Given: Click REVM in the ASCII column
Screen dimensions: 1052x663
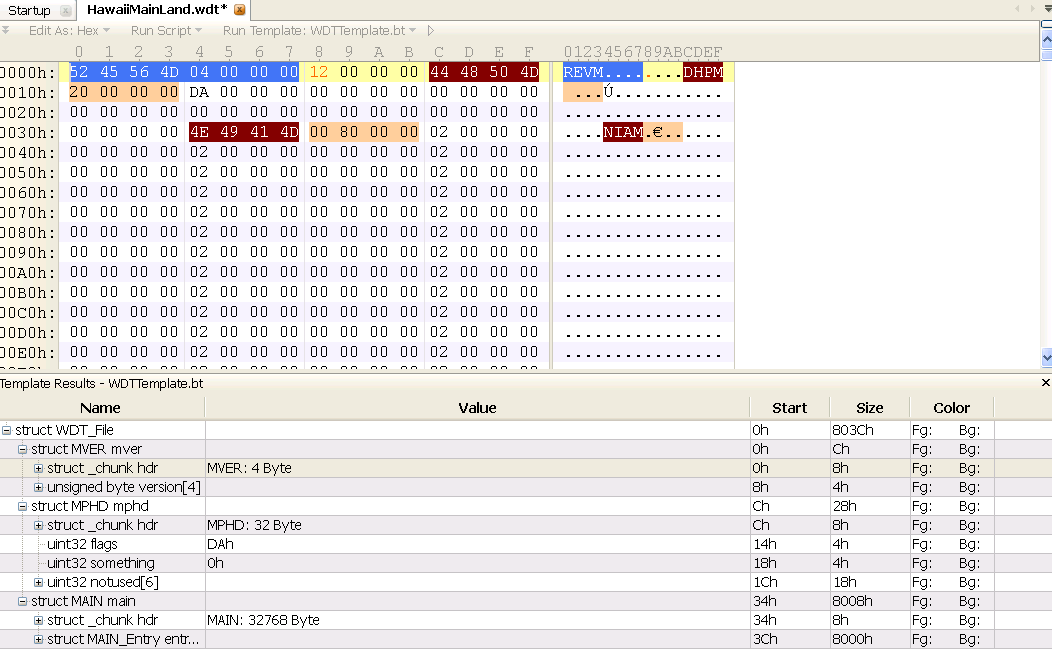Looking at the screenshot, I should pos(583,72).
